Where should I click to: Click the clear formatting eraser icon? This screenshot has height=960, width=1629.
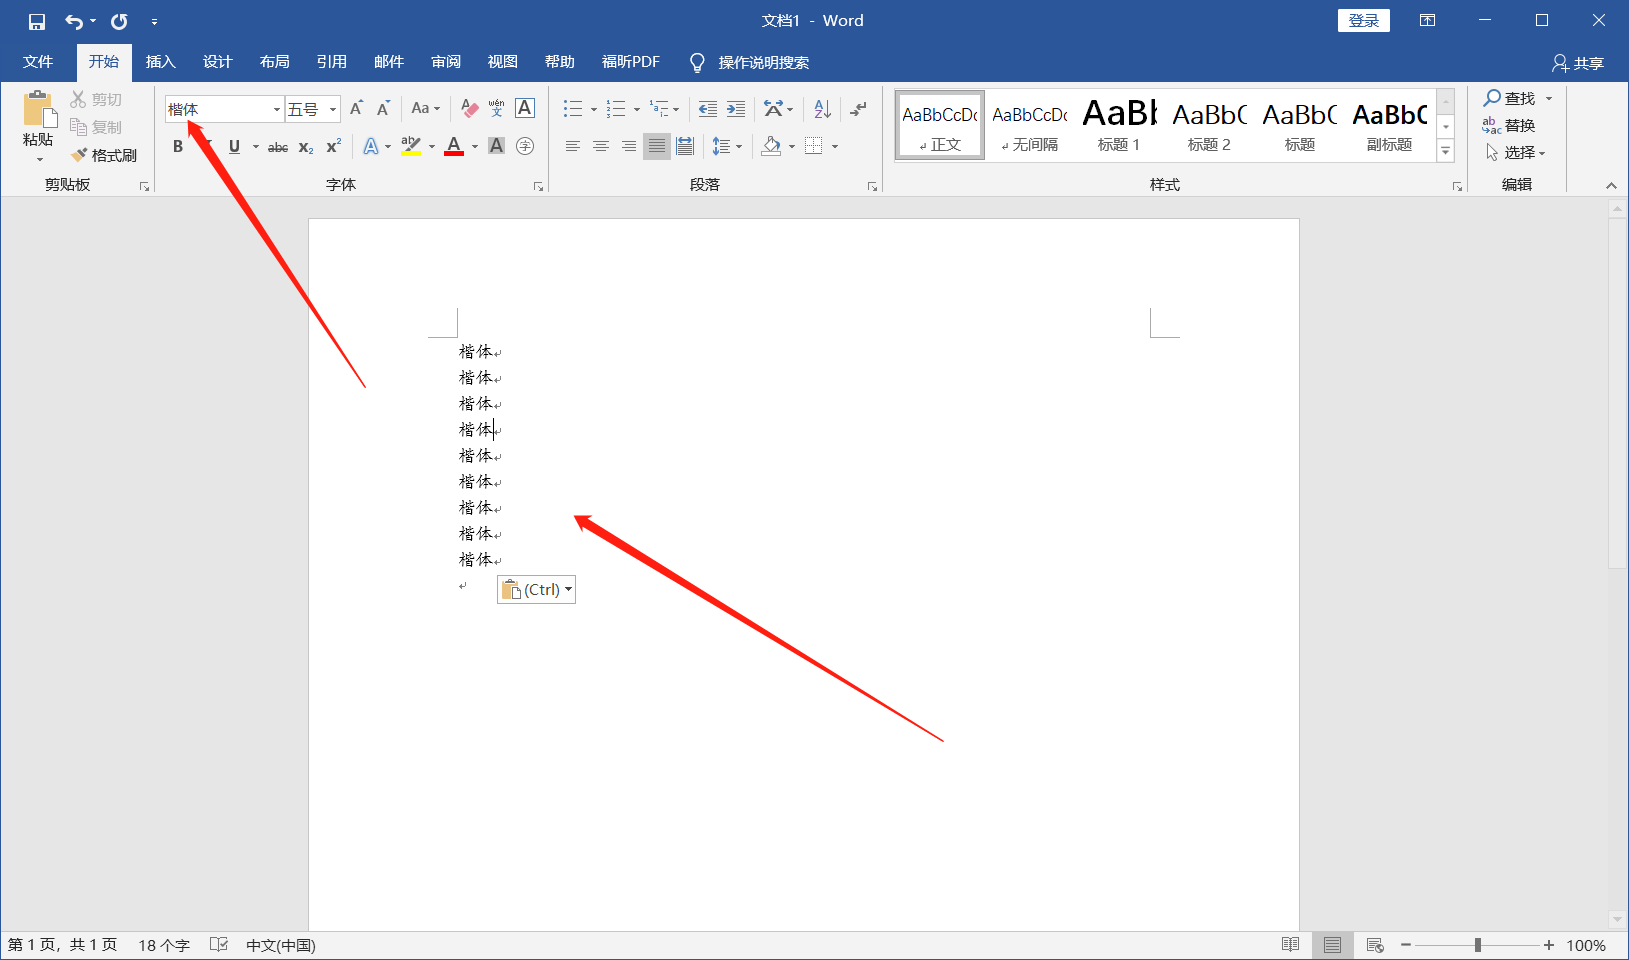[x=469, y=109]
